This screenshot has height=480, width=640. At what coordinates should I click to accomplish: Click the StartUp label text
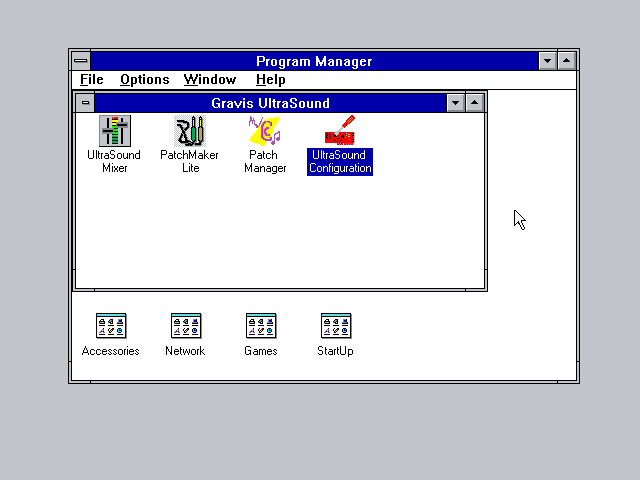pos(336,351)
